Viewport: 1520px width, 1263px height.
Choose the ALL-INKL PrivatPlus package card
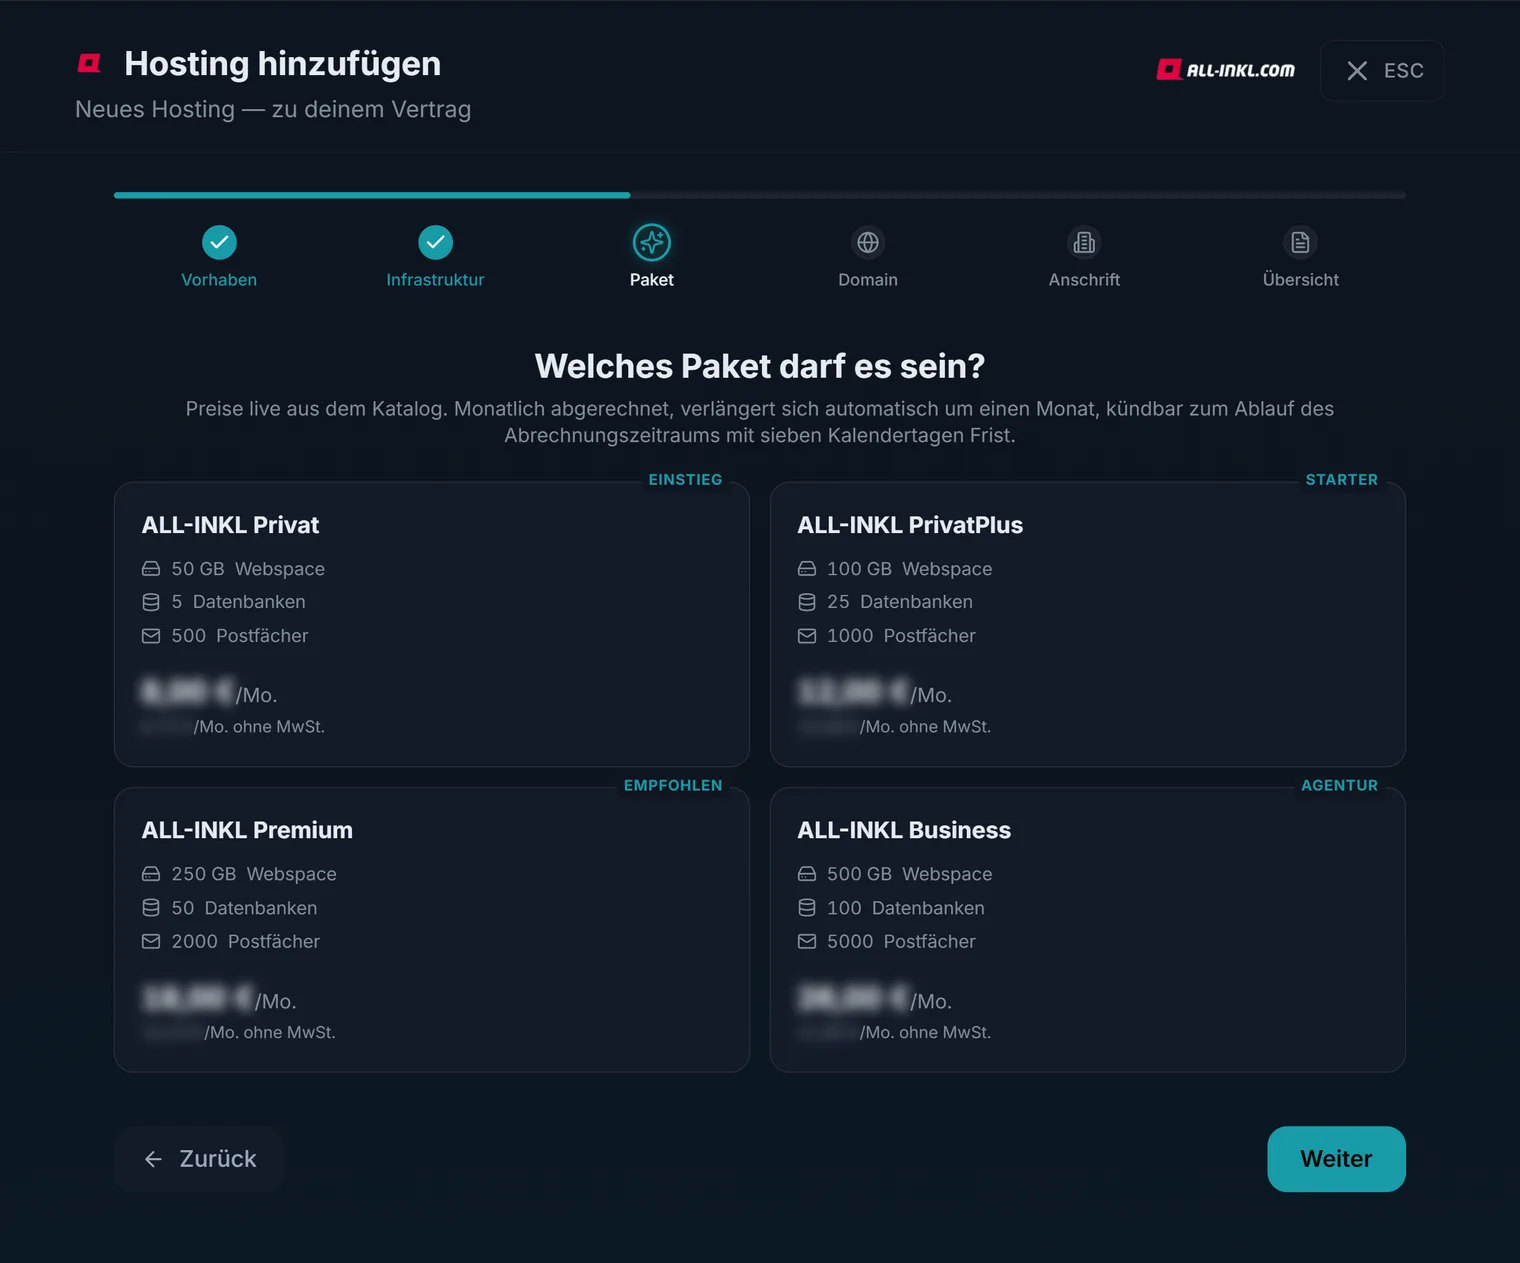[x=1088, y=625]
